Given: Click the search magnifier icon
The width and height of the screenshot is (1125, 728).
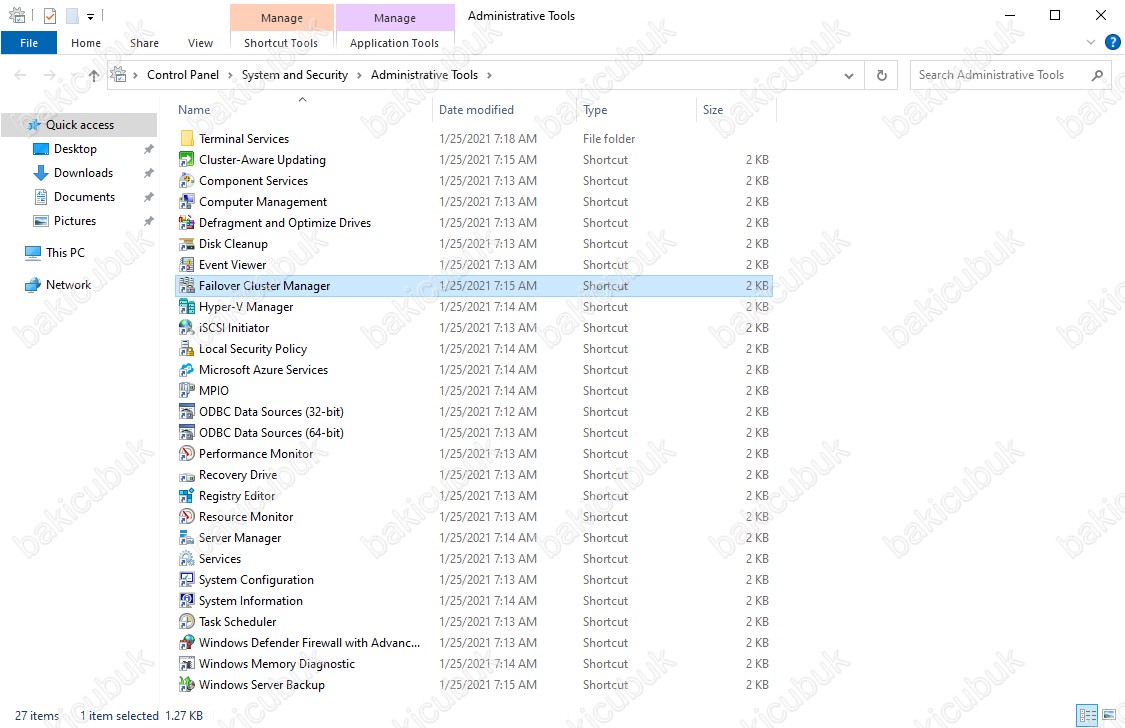Looking at the screenshot, I should click(x=1097, y=75).
